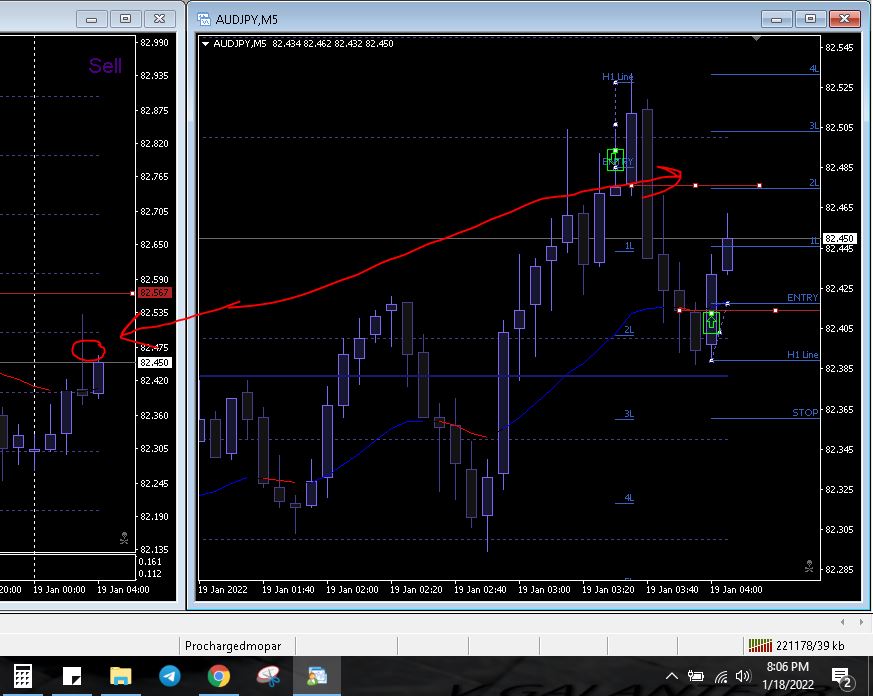Open the Action Center notifications icon
The image size is (873, 696).
(x=841, y=677)
